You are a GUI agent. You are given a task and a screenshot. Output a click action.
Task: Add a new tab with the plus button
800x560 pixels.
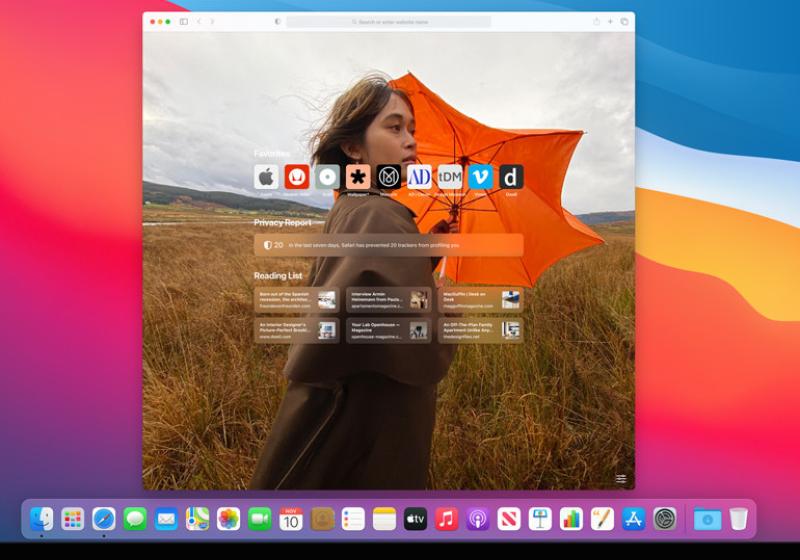click(x=610, y=21)
